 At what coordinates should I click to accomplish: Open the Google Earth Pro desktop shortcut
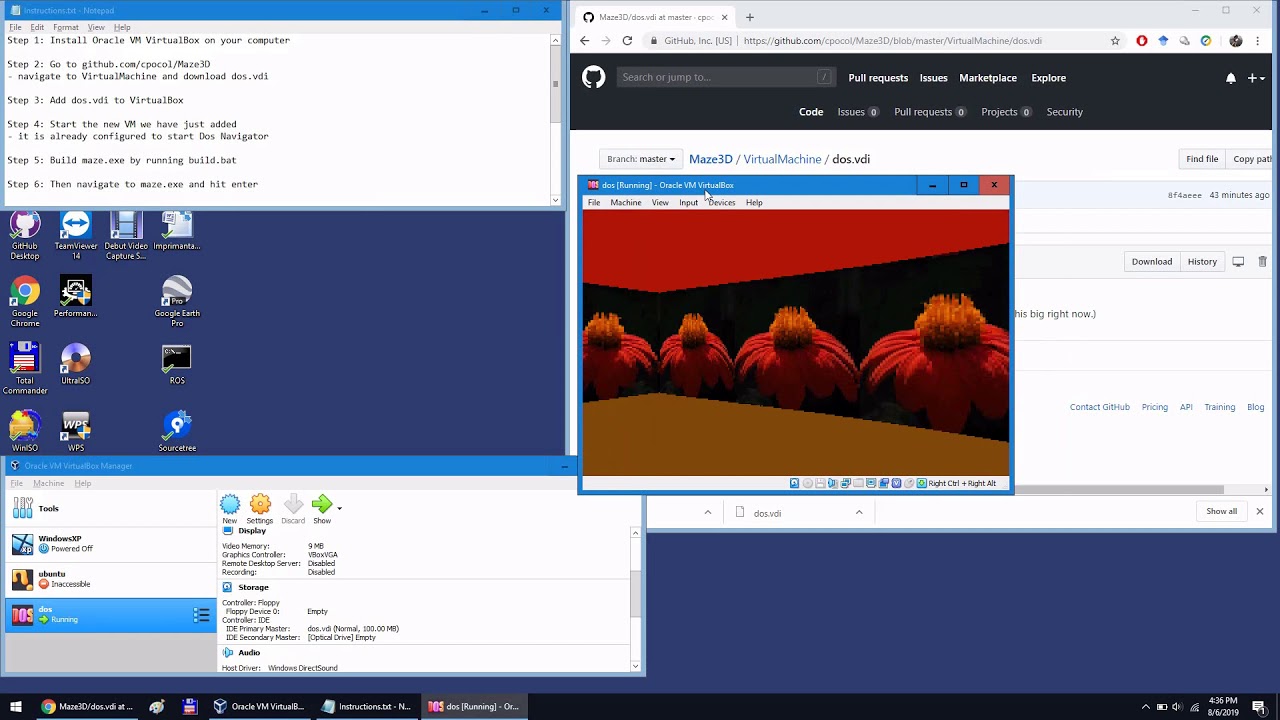pos(177,301)
